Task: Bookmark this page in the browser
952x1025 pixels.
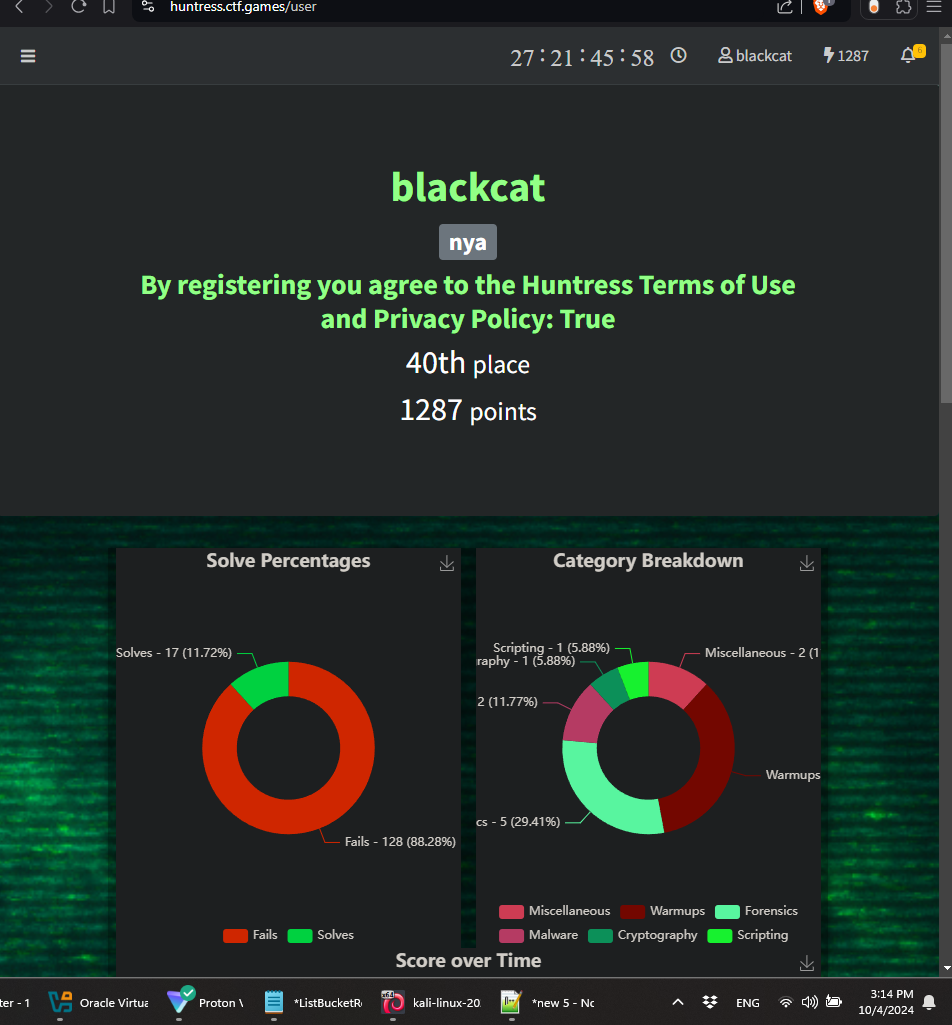Action: pos(109,7)
